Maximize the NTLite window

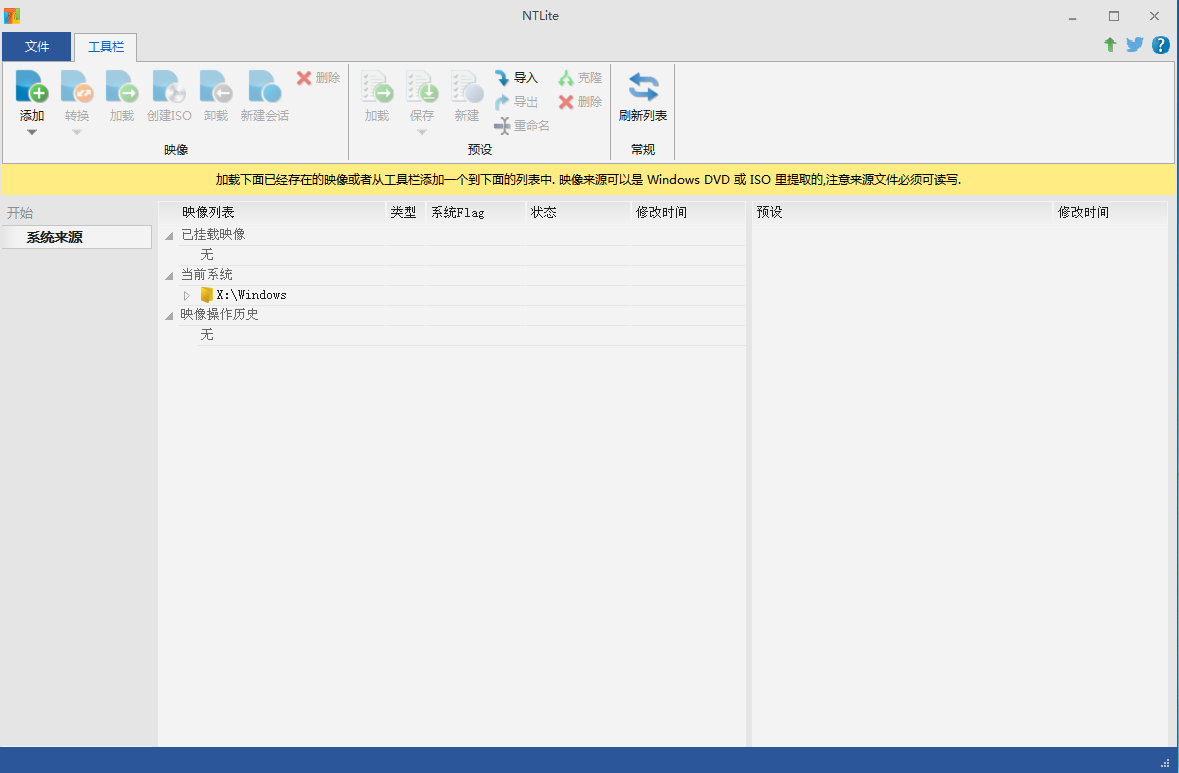pos(1114,16)
